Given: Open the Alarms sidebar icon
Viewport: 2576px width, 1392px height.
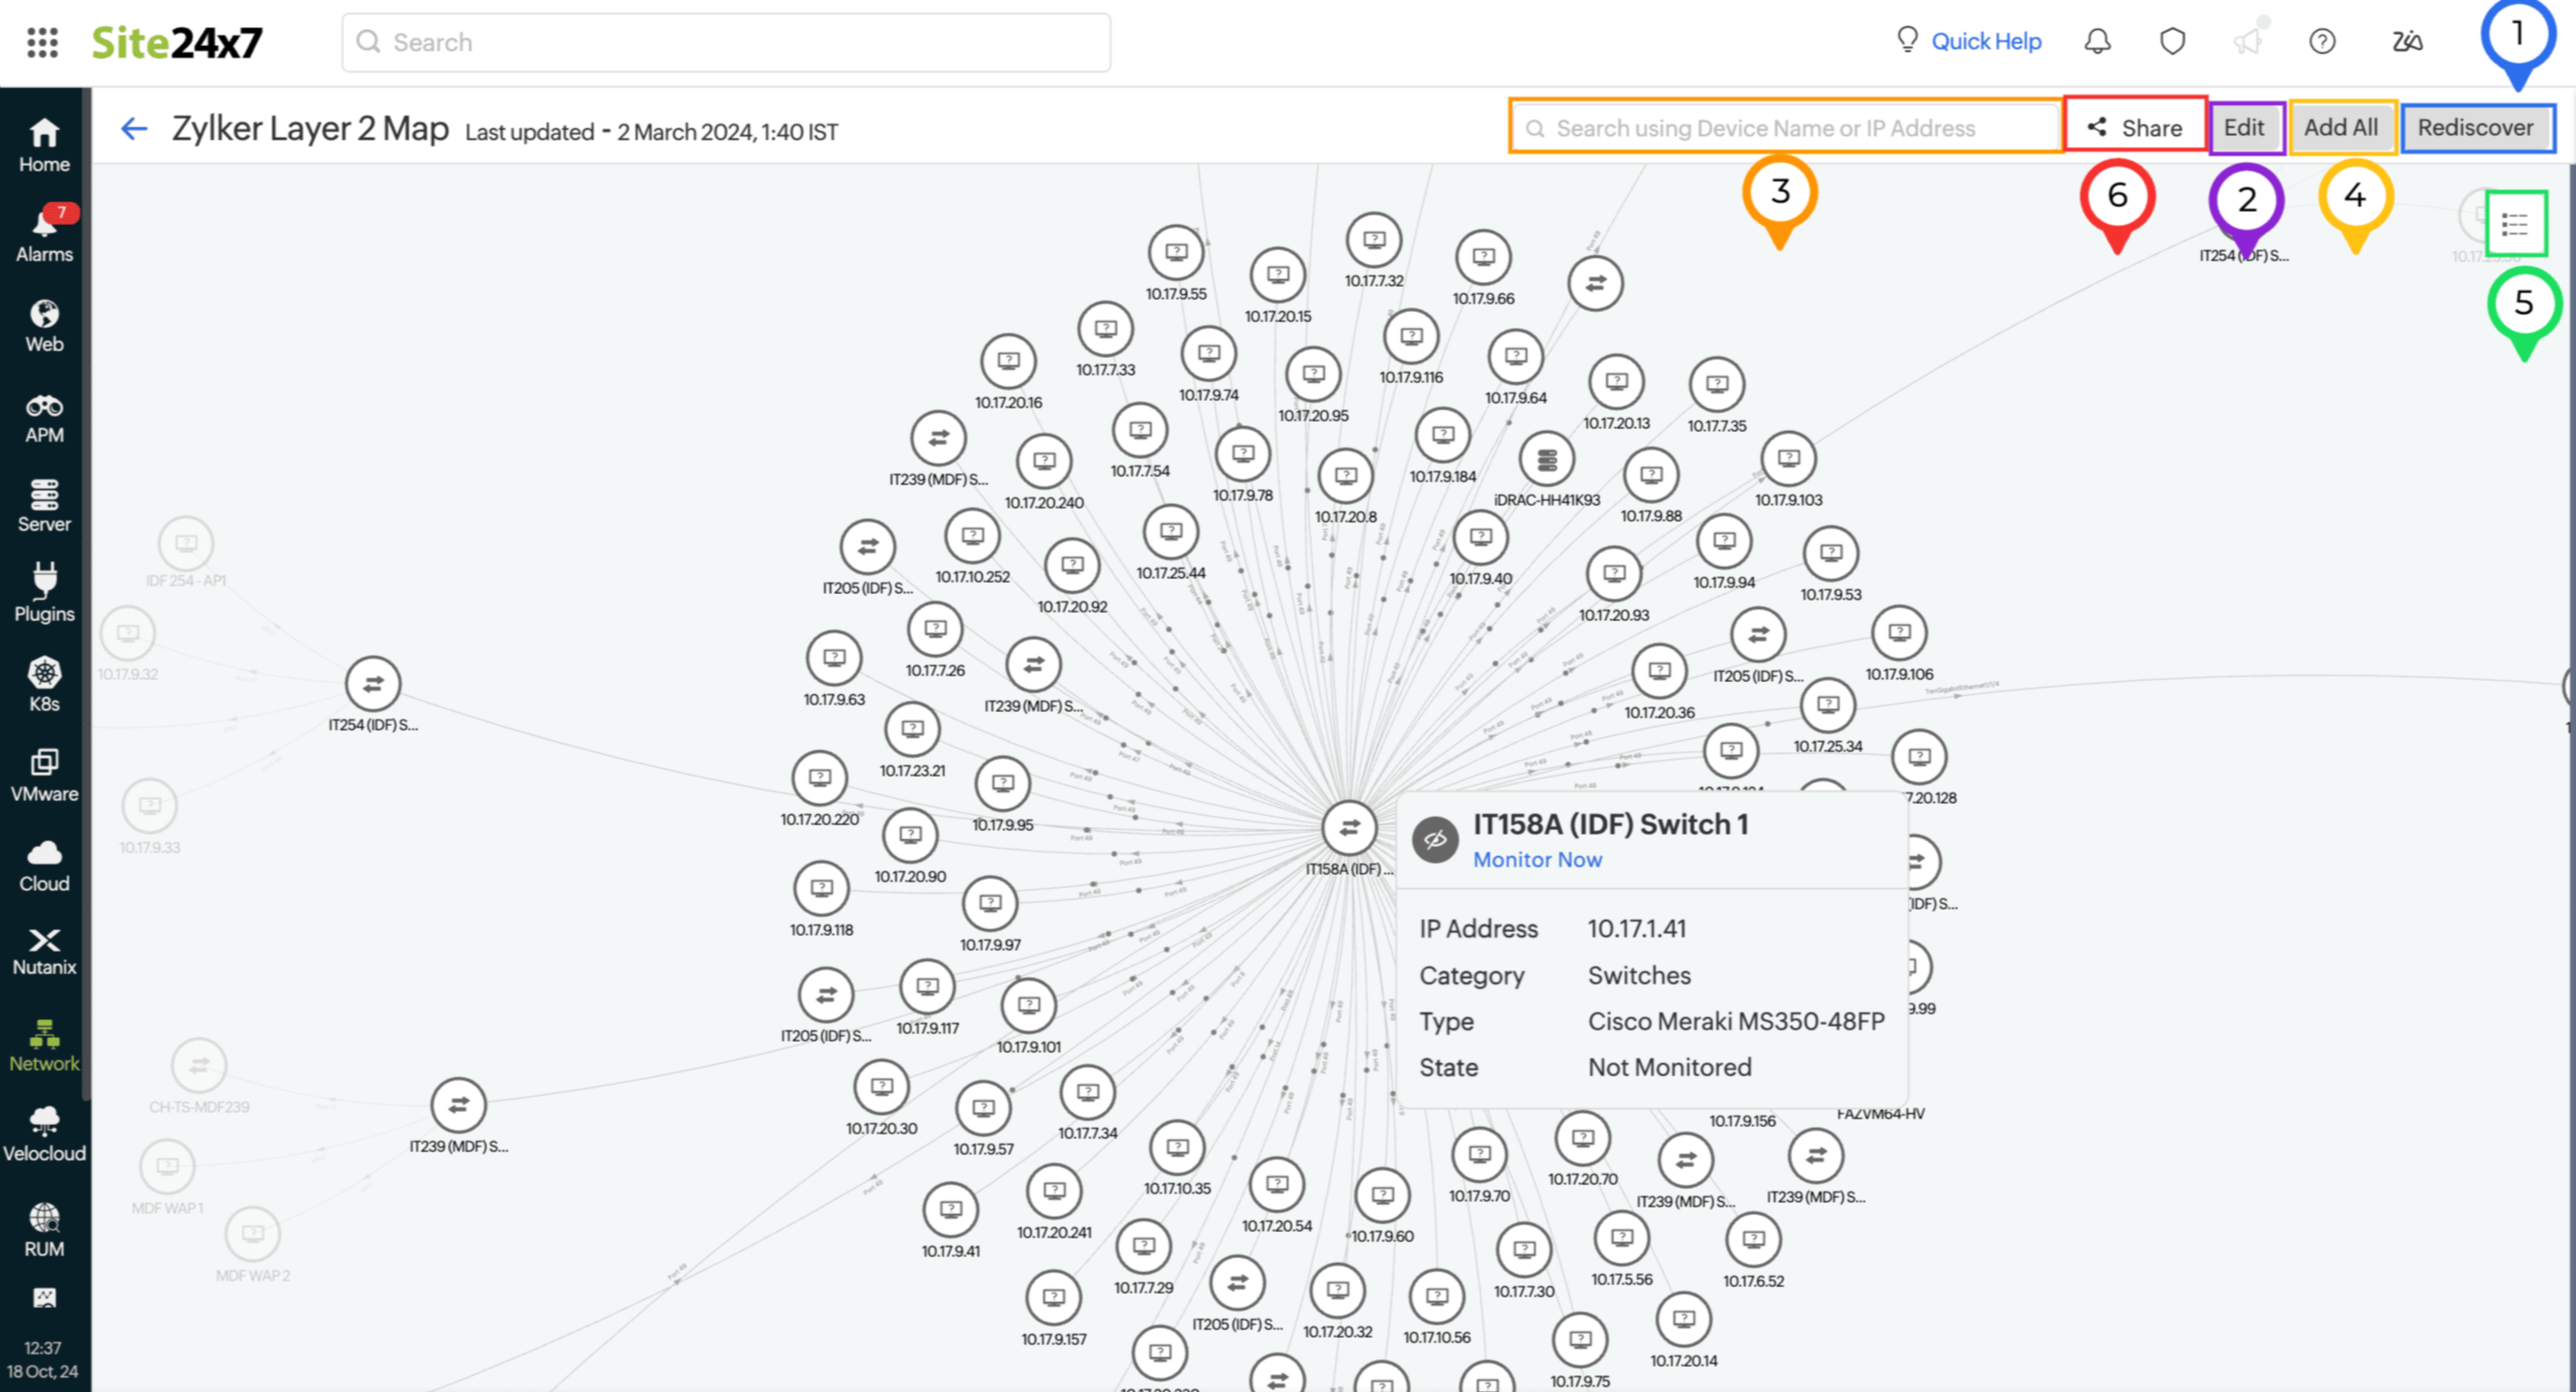Looking at the screenshot, I should click(44, 234).
